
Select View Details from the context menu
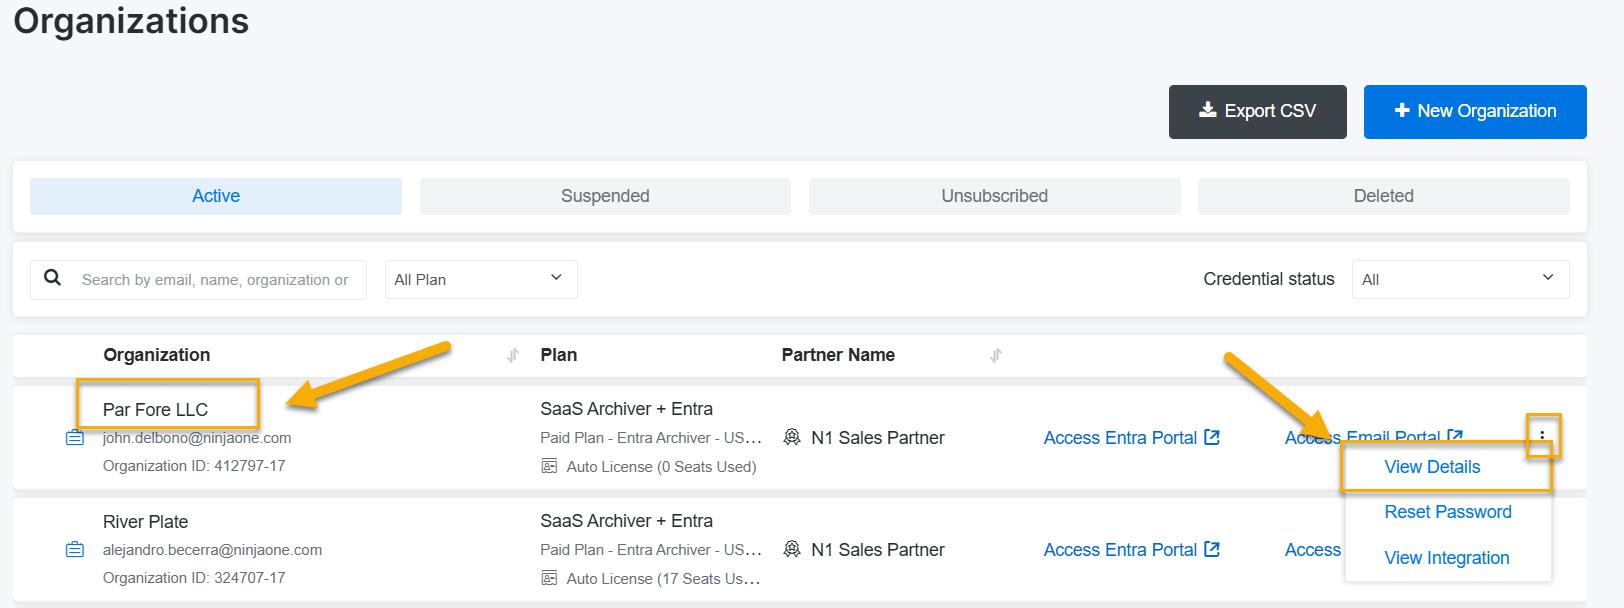pos(1432,467)
